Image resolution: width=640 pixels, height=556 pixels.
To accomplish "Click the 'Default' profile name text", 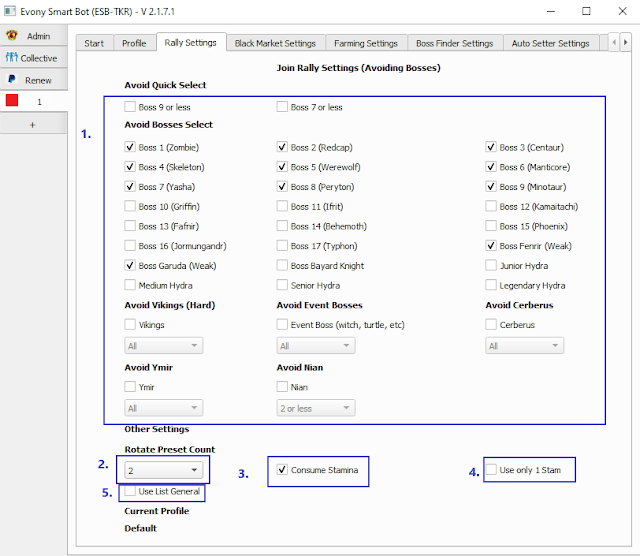I will 140,528.
